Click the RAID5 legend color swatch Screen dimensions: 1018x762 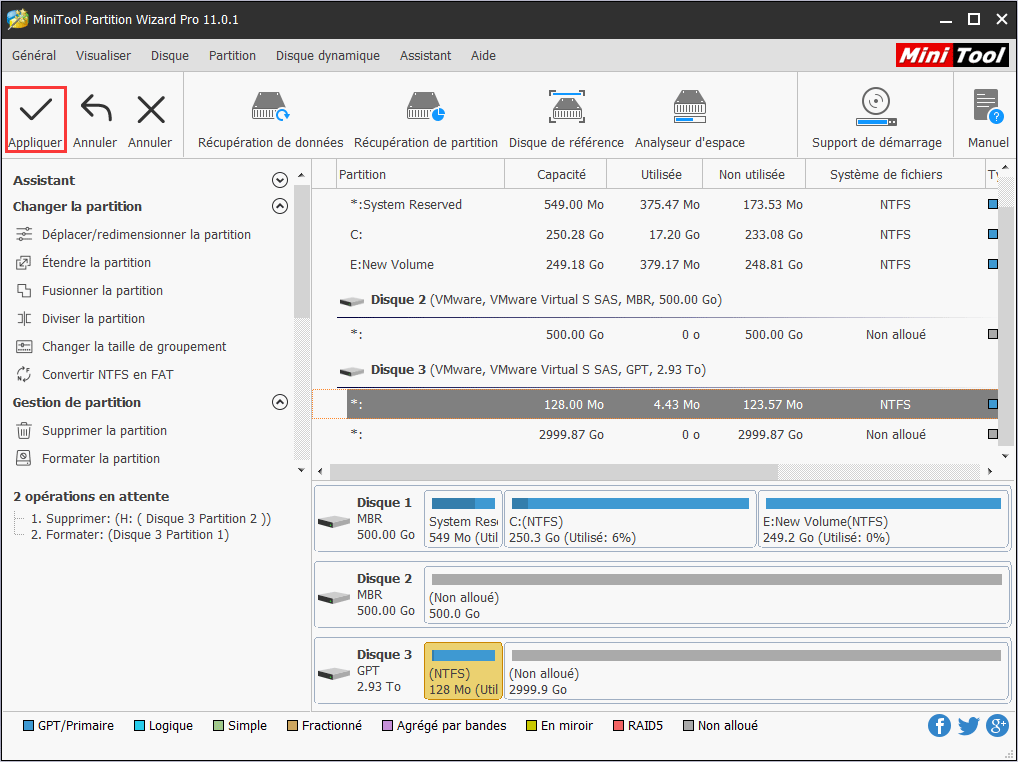(x=618, y=726)
